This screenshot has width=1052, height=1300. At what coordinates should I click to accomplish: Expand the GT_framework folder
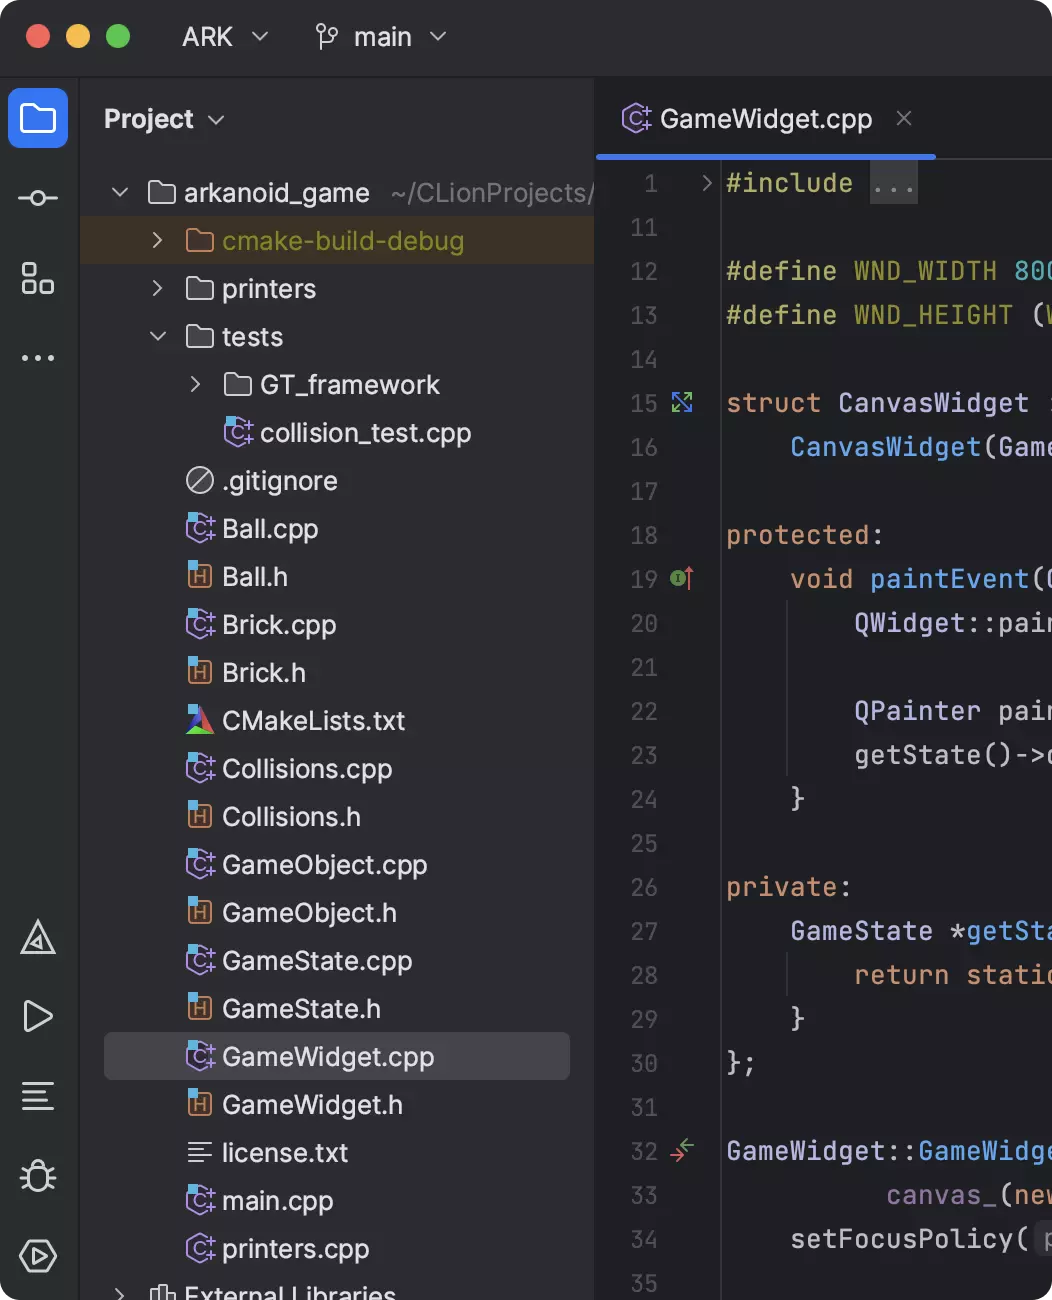click(x=195, y=385)
